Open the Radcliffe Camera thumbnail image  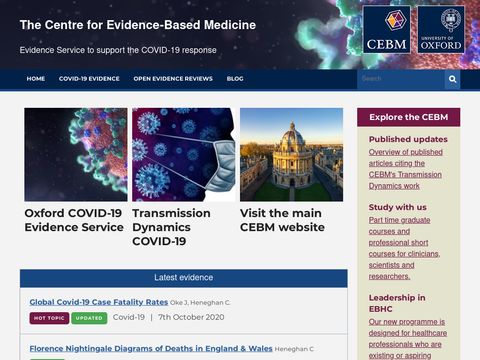[x=291, y=154]
